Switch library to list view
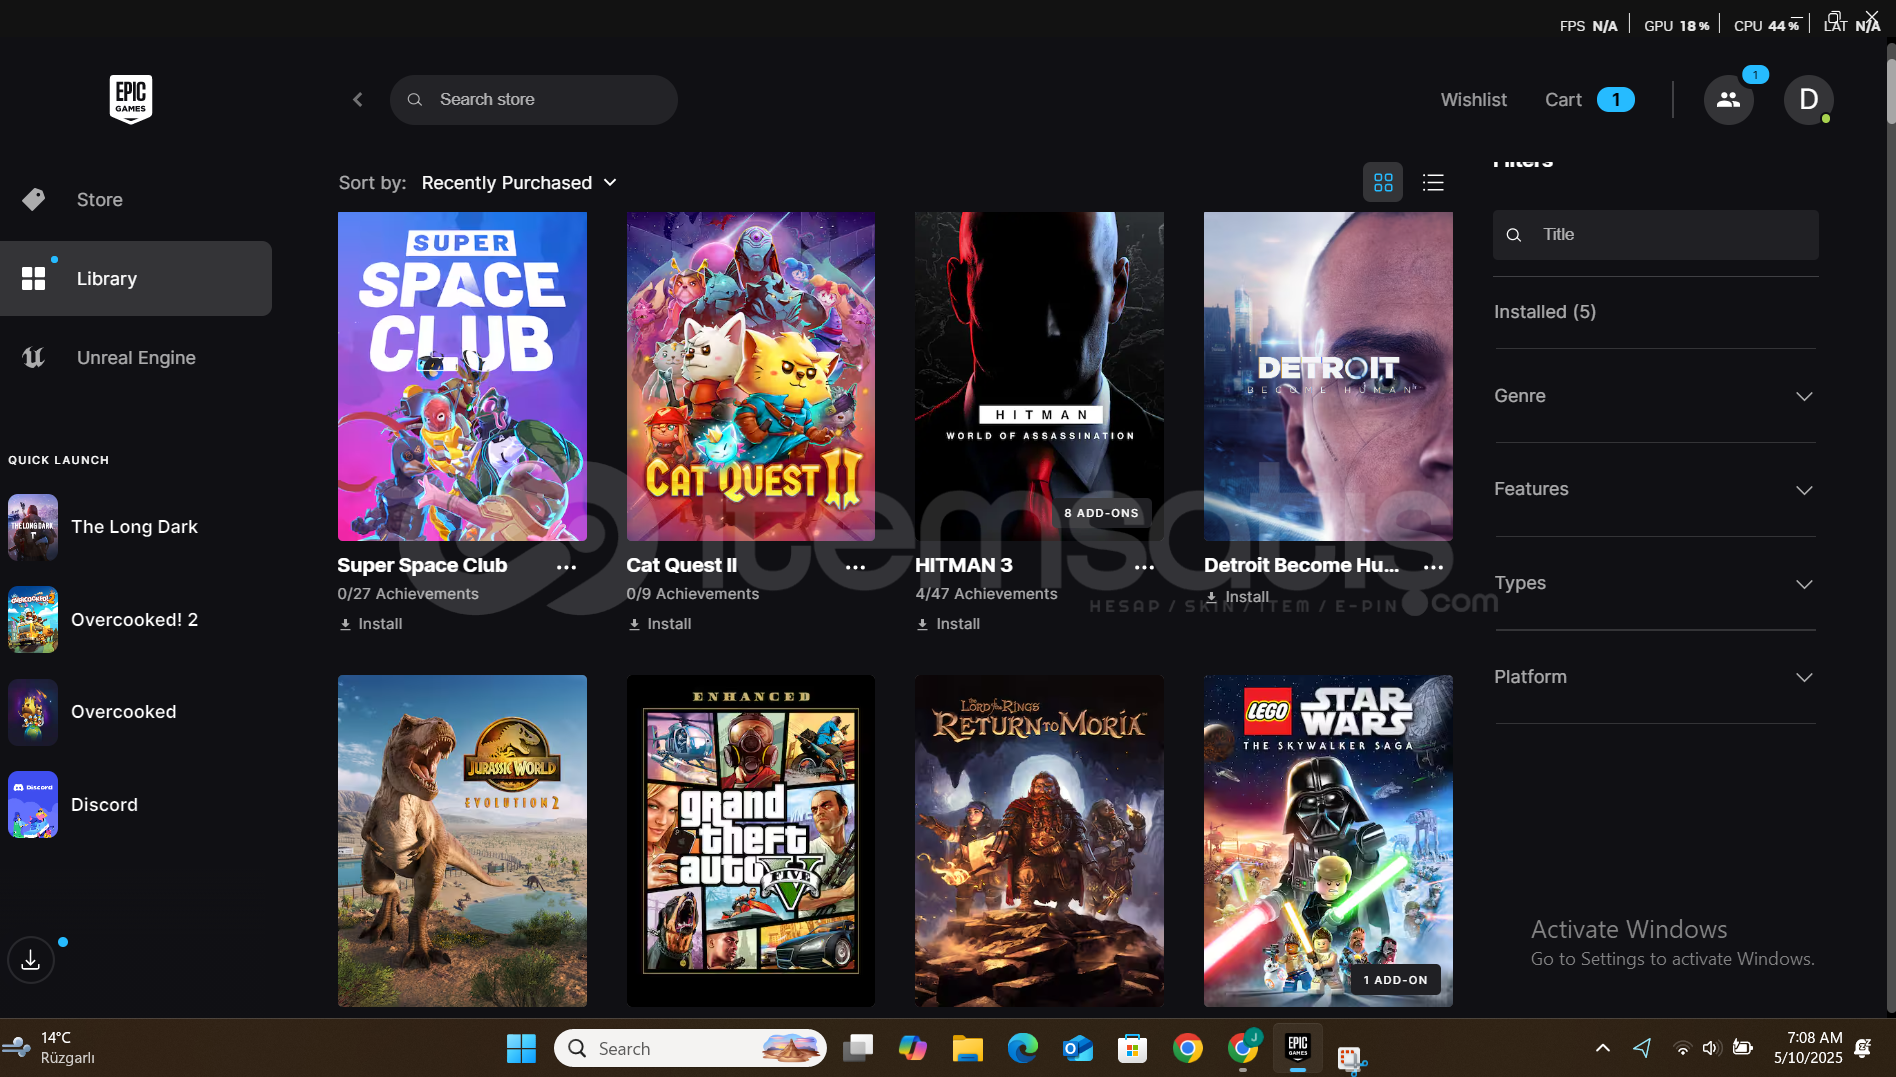The width and height of the screenshot is (1896, 1077). pyautogui.click(x=1433, y=182)
